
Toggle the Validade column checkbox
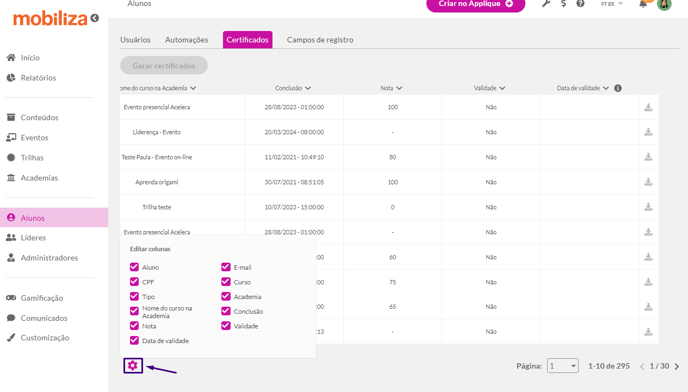(226, 326)
